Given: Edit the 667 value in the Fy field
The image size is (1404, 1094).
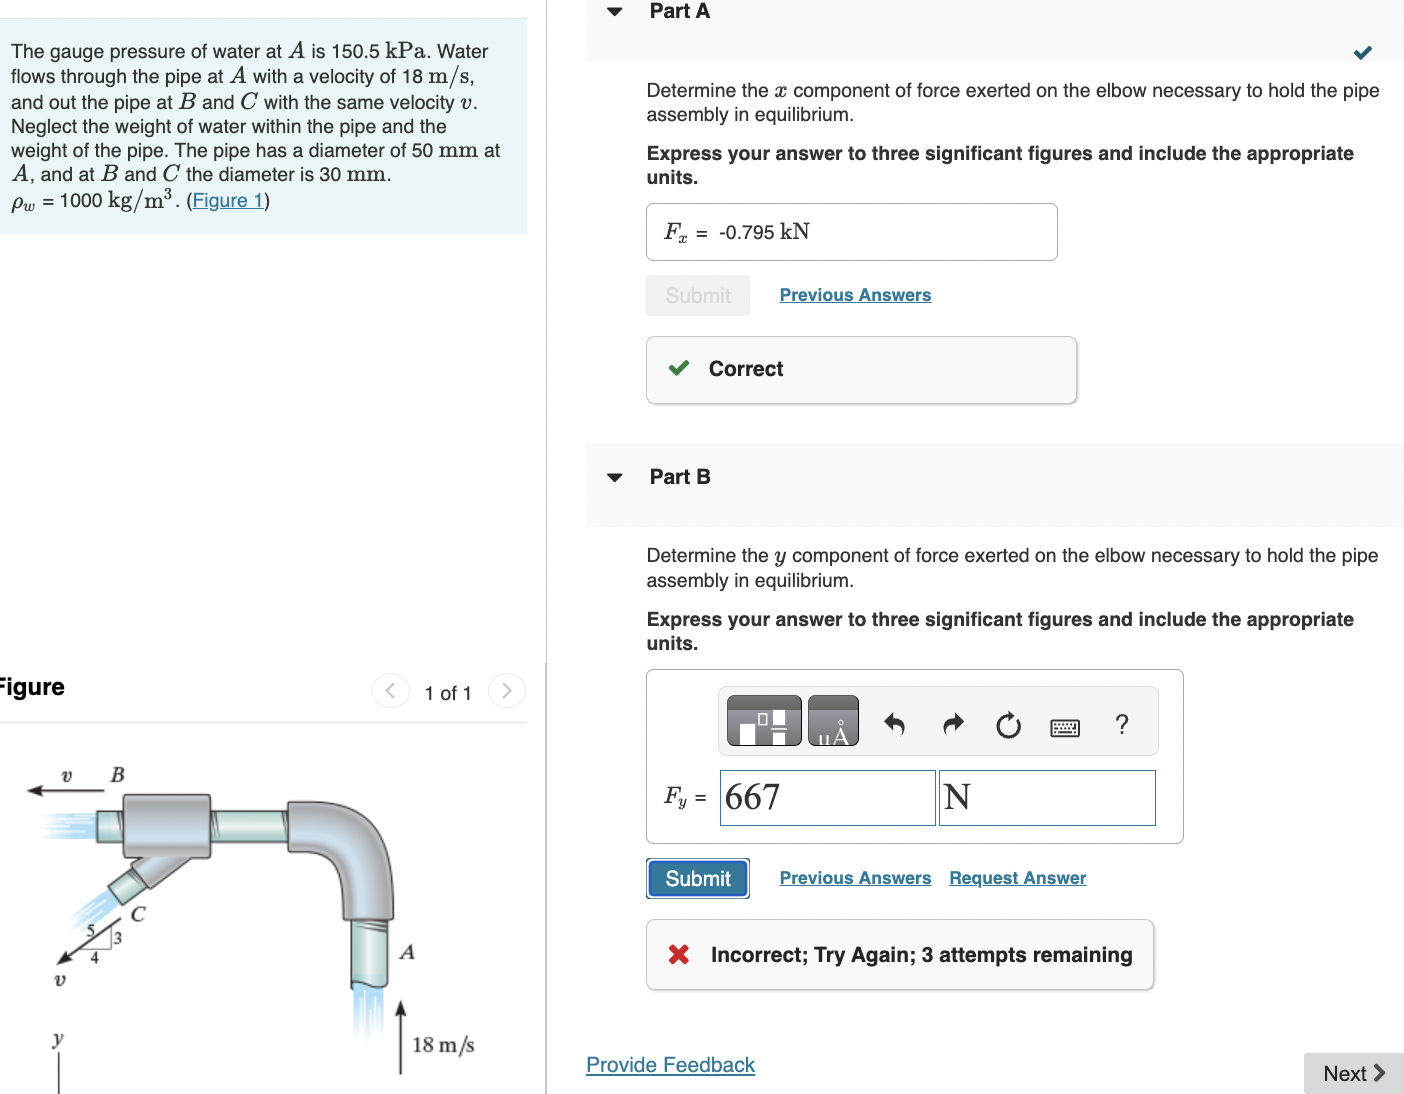Looking at the screenshot, I should tap(827, 797).
